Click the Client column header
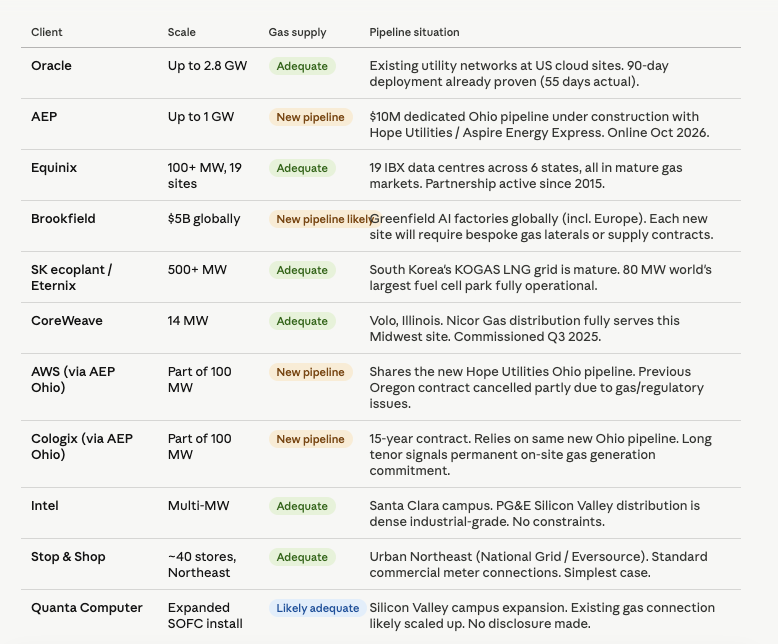The height and width of the screenshot is (644, 778). click(47, 32)
